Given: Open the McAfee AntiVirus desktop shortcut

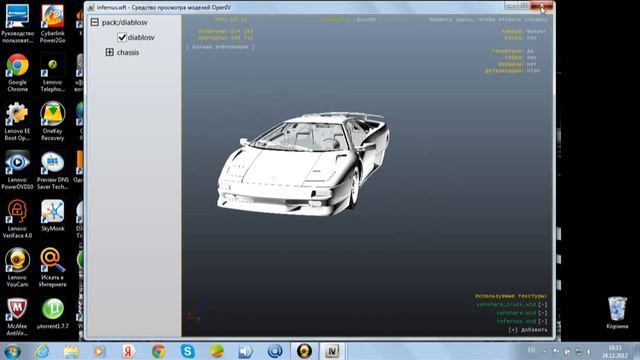Looking at the screenshot, I should click(18, 317).
